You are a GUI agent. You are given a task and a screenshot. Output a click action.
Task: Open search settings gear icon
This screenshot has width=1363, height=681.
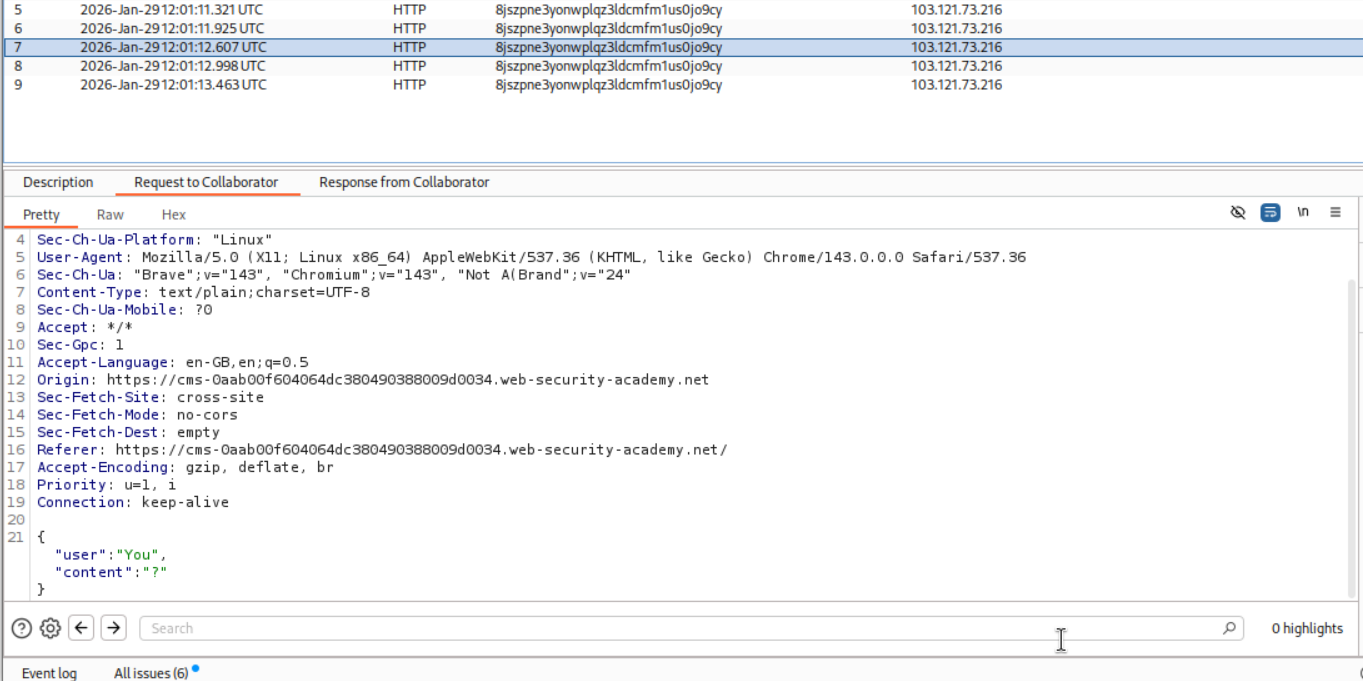coord(50,628)
